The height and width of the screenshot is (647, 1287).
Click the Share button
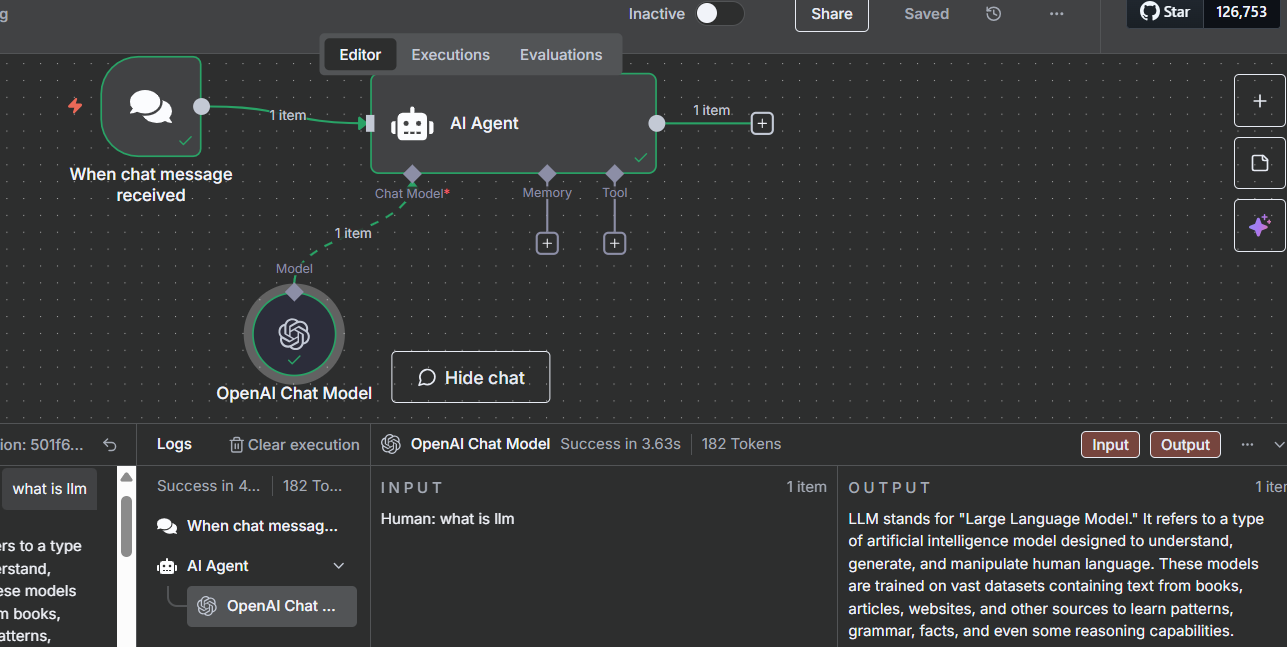(x=832, y=14)
